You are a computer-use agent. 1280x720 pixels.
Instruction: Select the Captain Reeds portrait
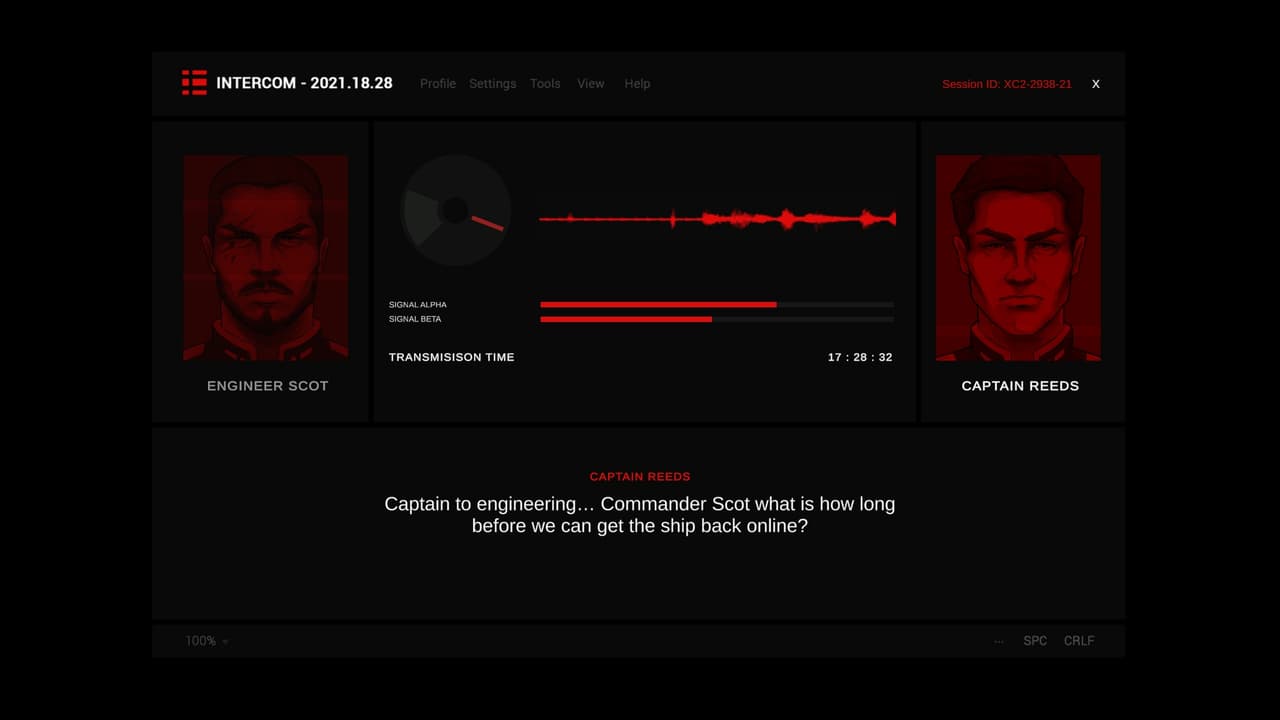point(1018,258)
